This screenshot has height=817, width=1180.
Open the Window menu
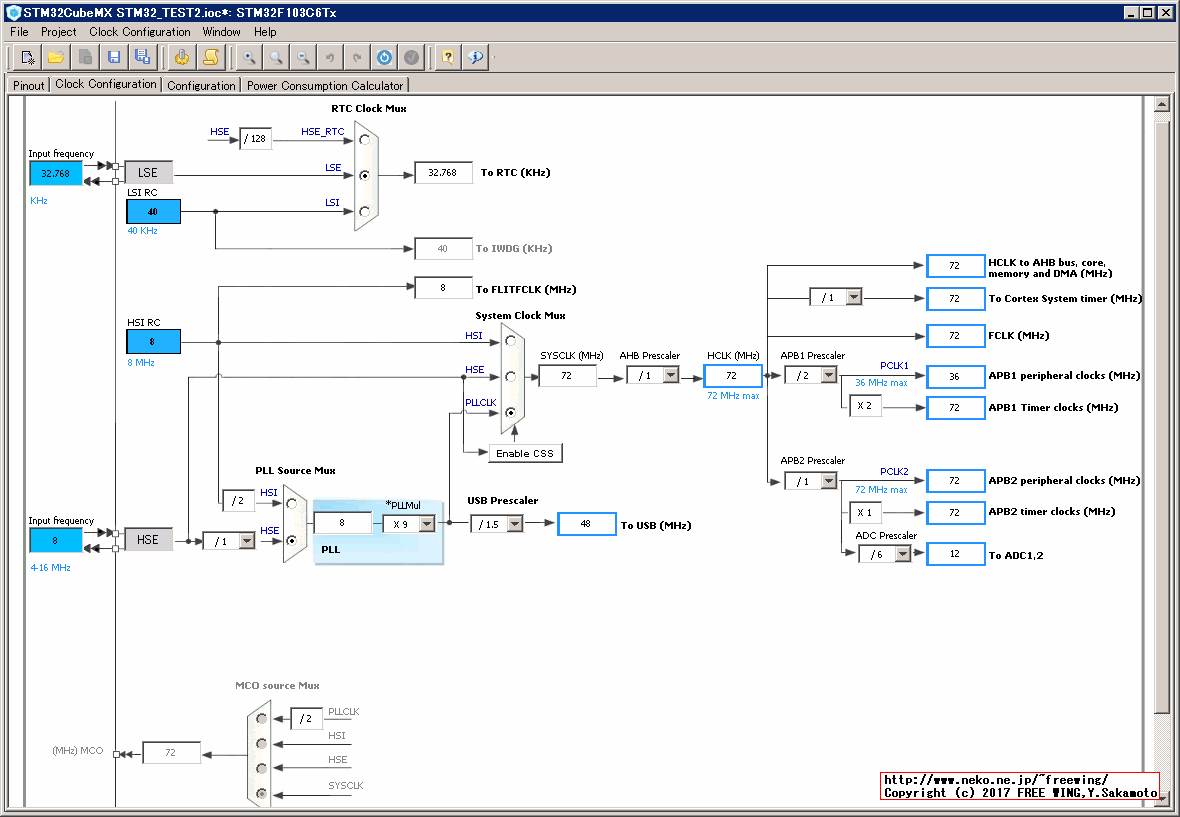pyautogui.click(x=221, y=32)
